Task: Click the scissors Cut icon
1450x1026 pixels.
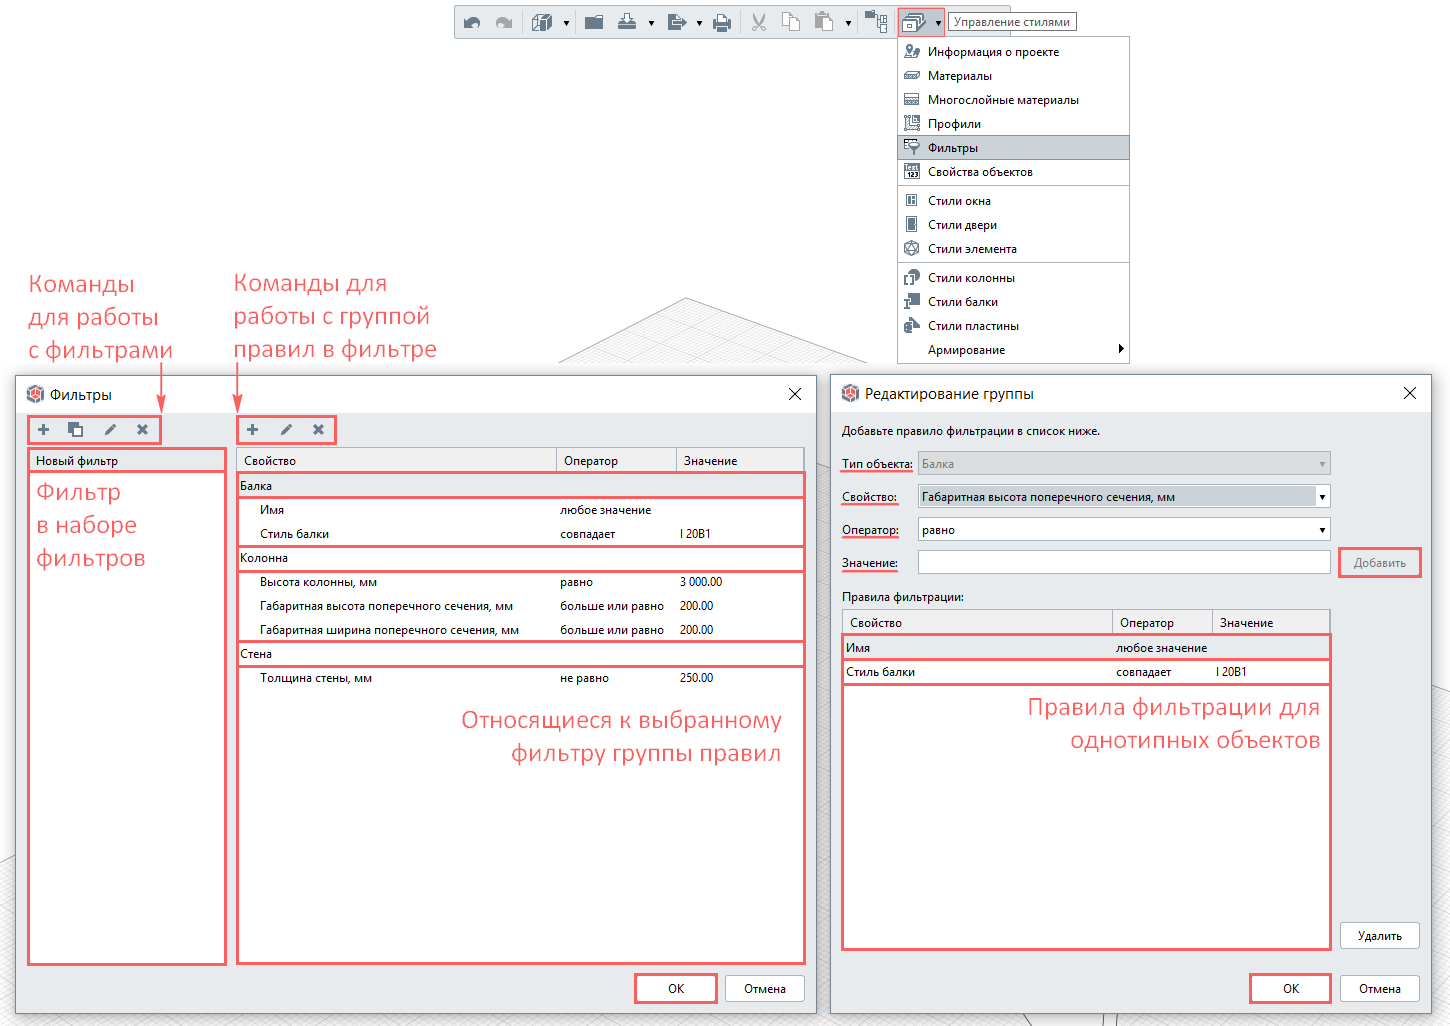Action: pyautogui.click(x=759, y=22)
